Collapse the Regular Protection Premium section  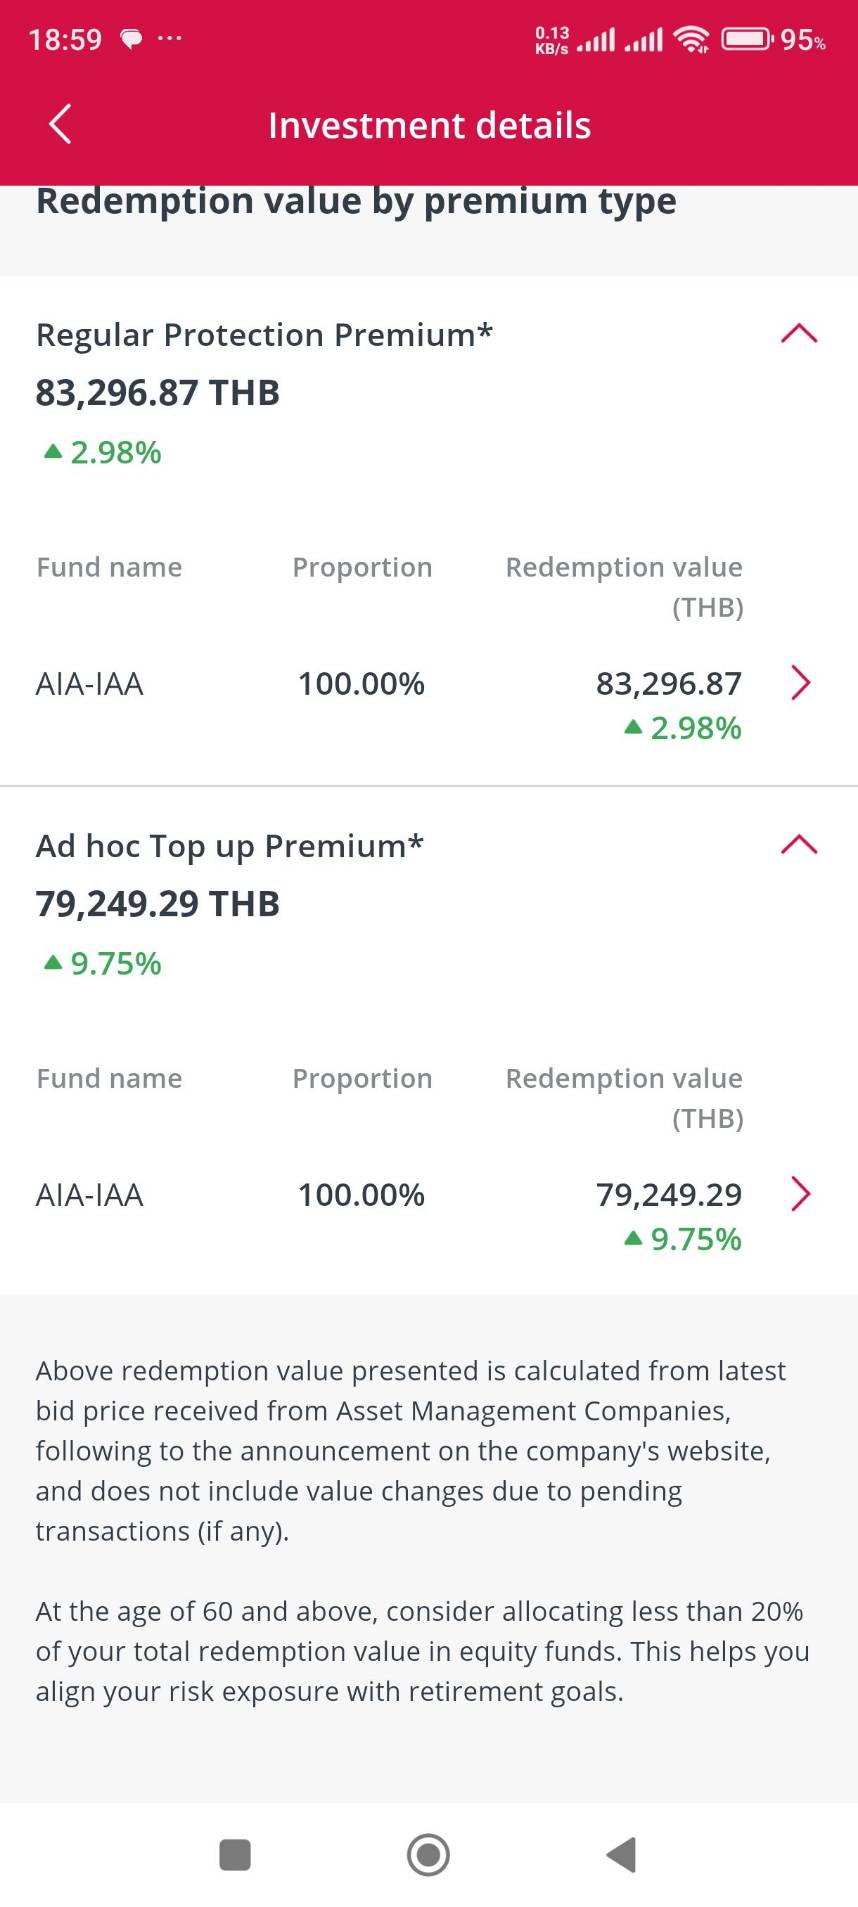[798, 334]
